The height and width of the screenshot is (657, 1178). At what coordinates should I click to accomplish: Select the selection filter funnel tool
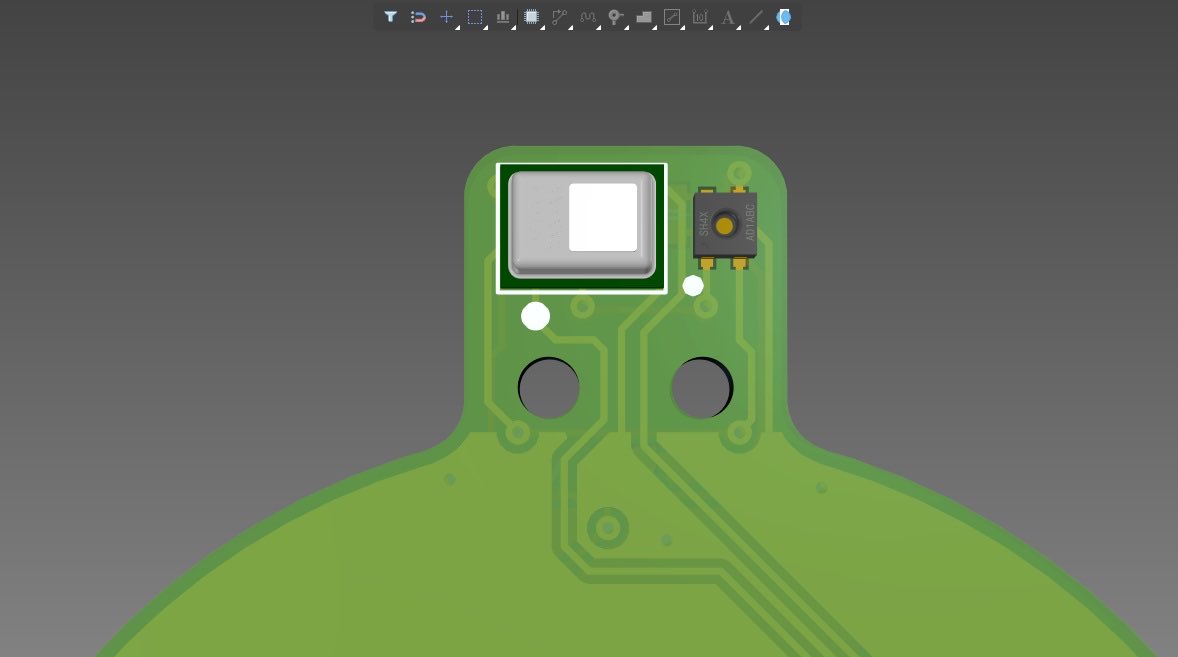pyautogui.click(x=390, y=16)
